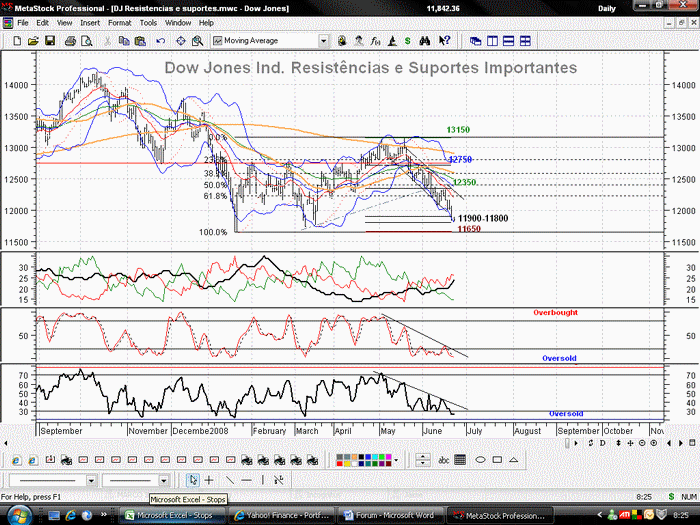Select the help pointer question icon
This screenshot has height=525, width=700.
[x=444, y=41]
